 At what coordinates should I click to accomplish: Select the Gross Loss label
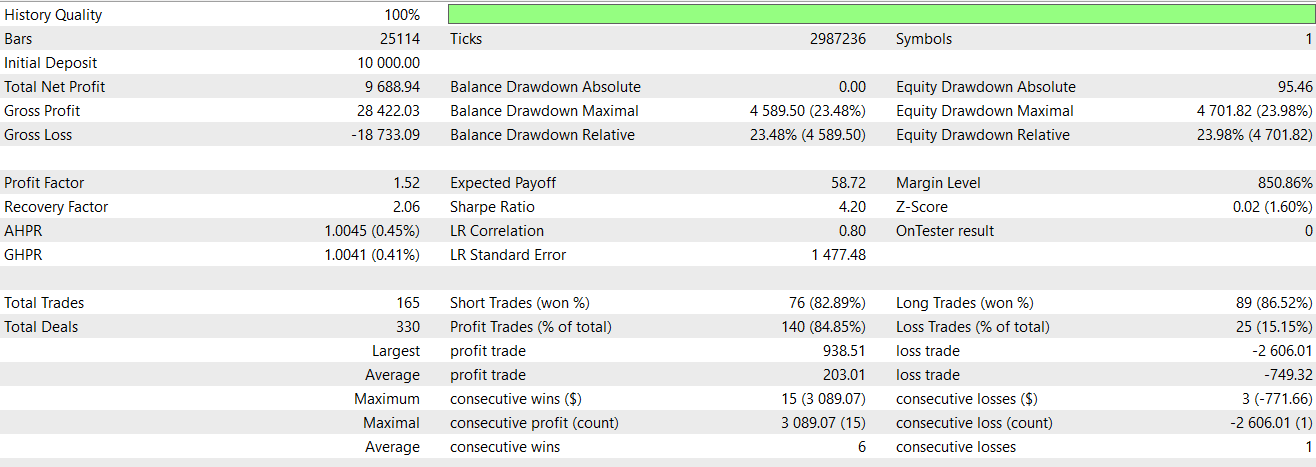point(38,135)
